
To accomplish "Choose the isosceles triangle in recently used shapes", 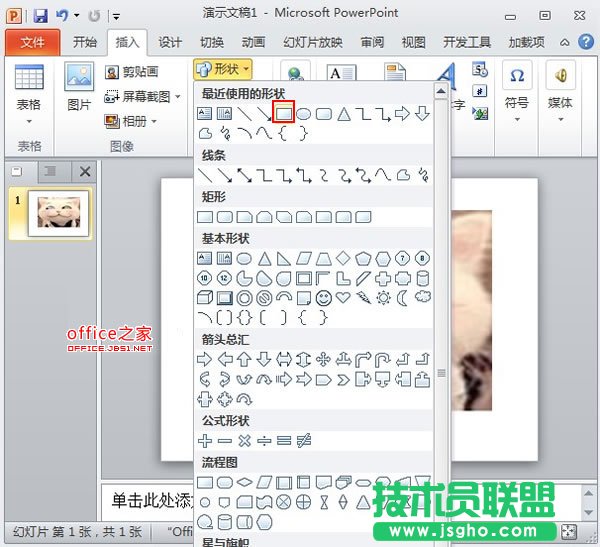I will click(344, 114).
